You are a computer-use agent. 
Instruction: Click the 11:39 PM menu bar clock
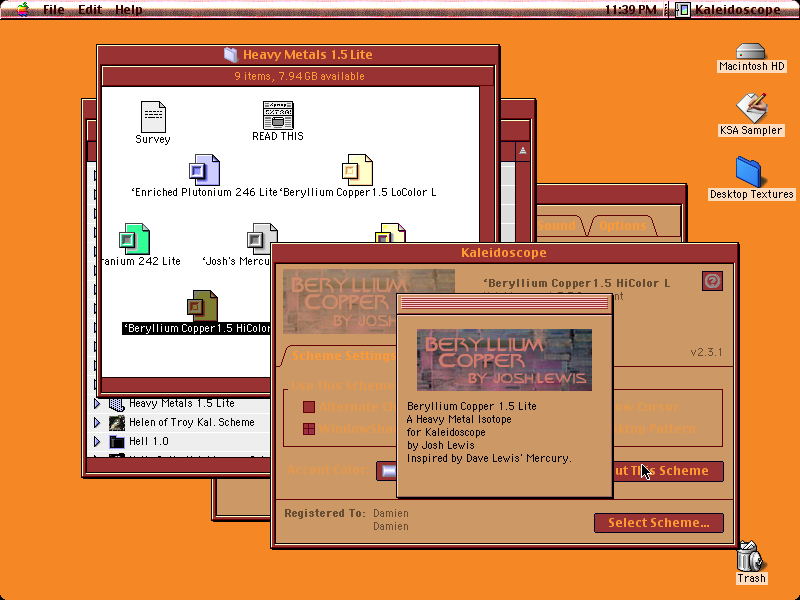[631, 9]
